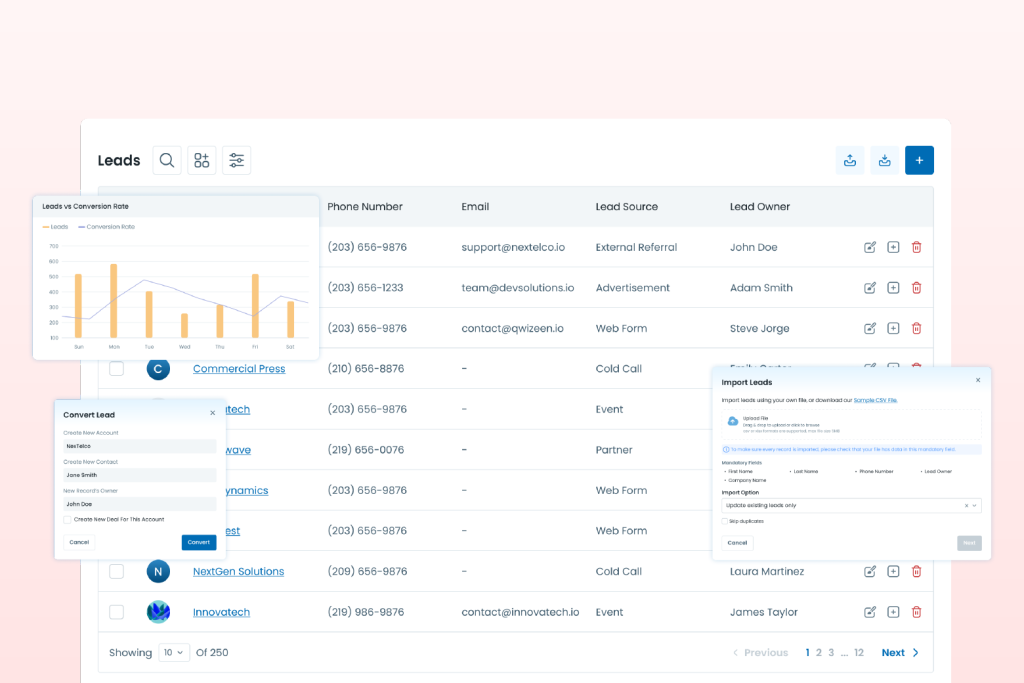1024x683 pixels.
Task: Check 'Create New Deal For This Account'
Action: [67, 519]
